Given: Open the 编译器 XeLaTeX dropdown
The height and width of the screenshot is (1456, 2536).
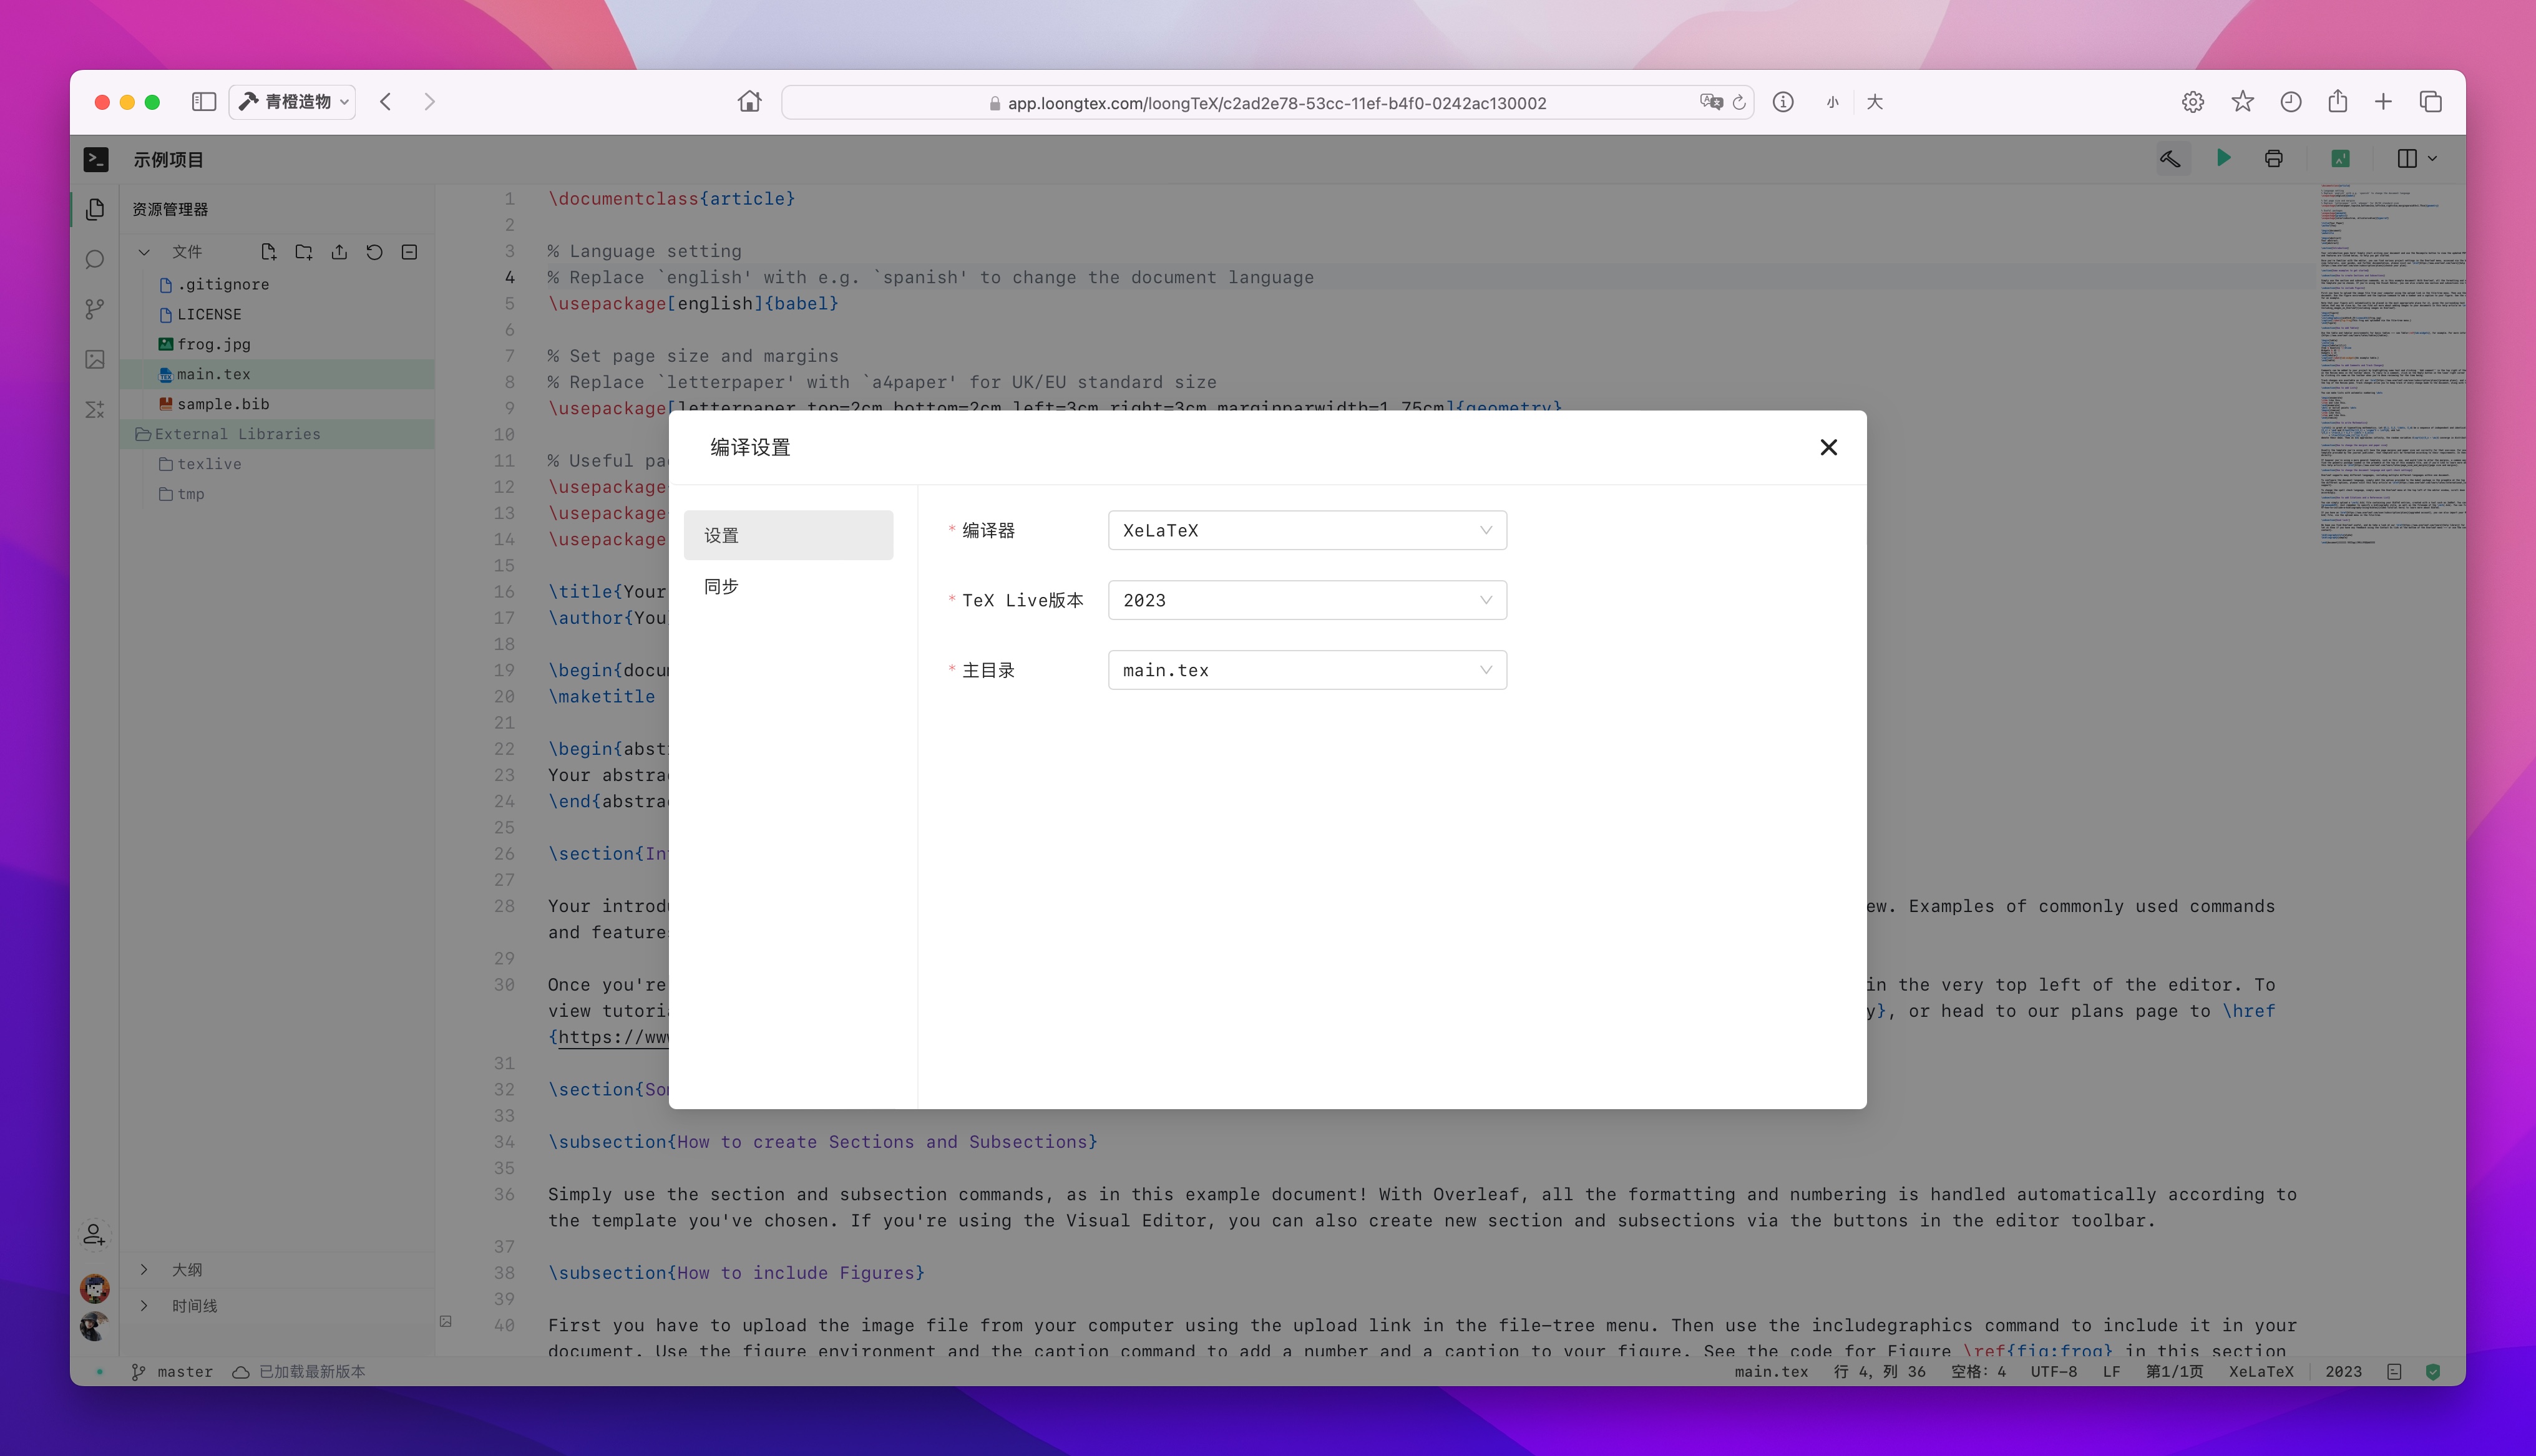Looking at the screenshot, I should pyautogui.click(x=1306, y=530).
